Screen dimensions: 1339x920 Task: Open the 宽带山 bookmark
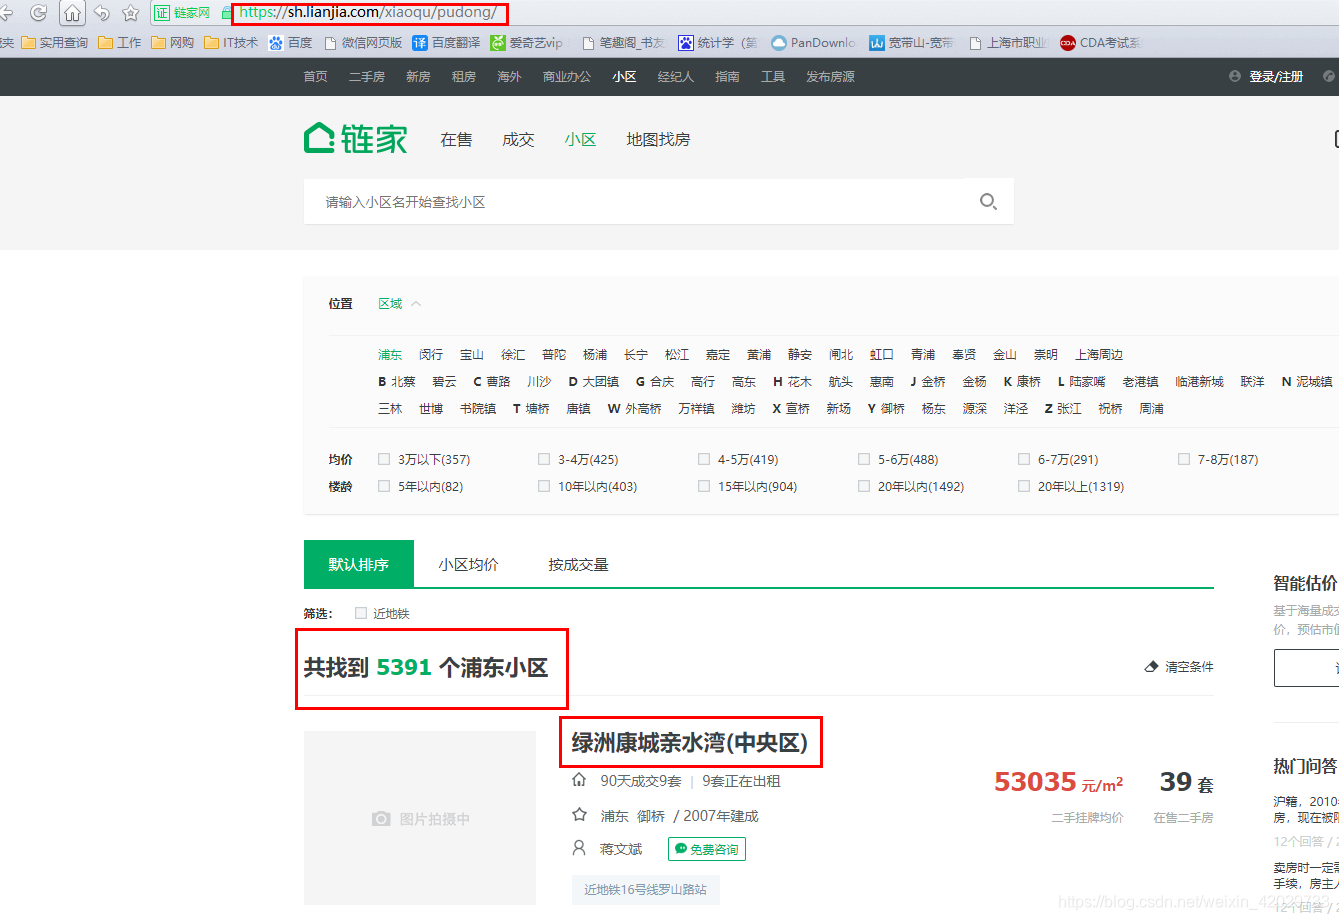912,43
